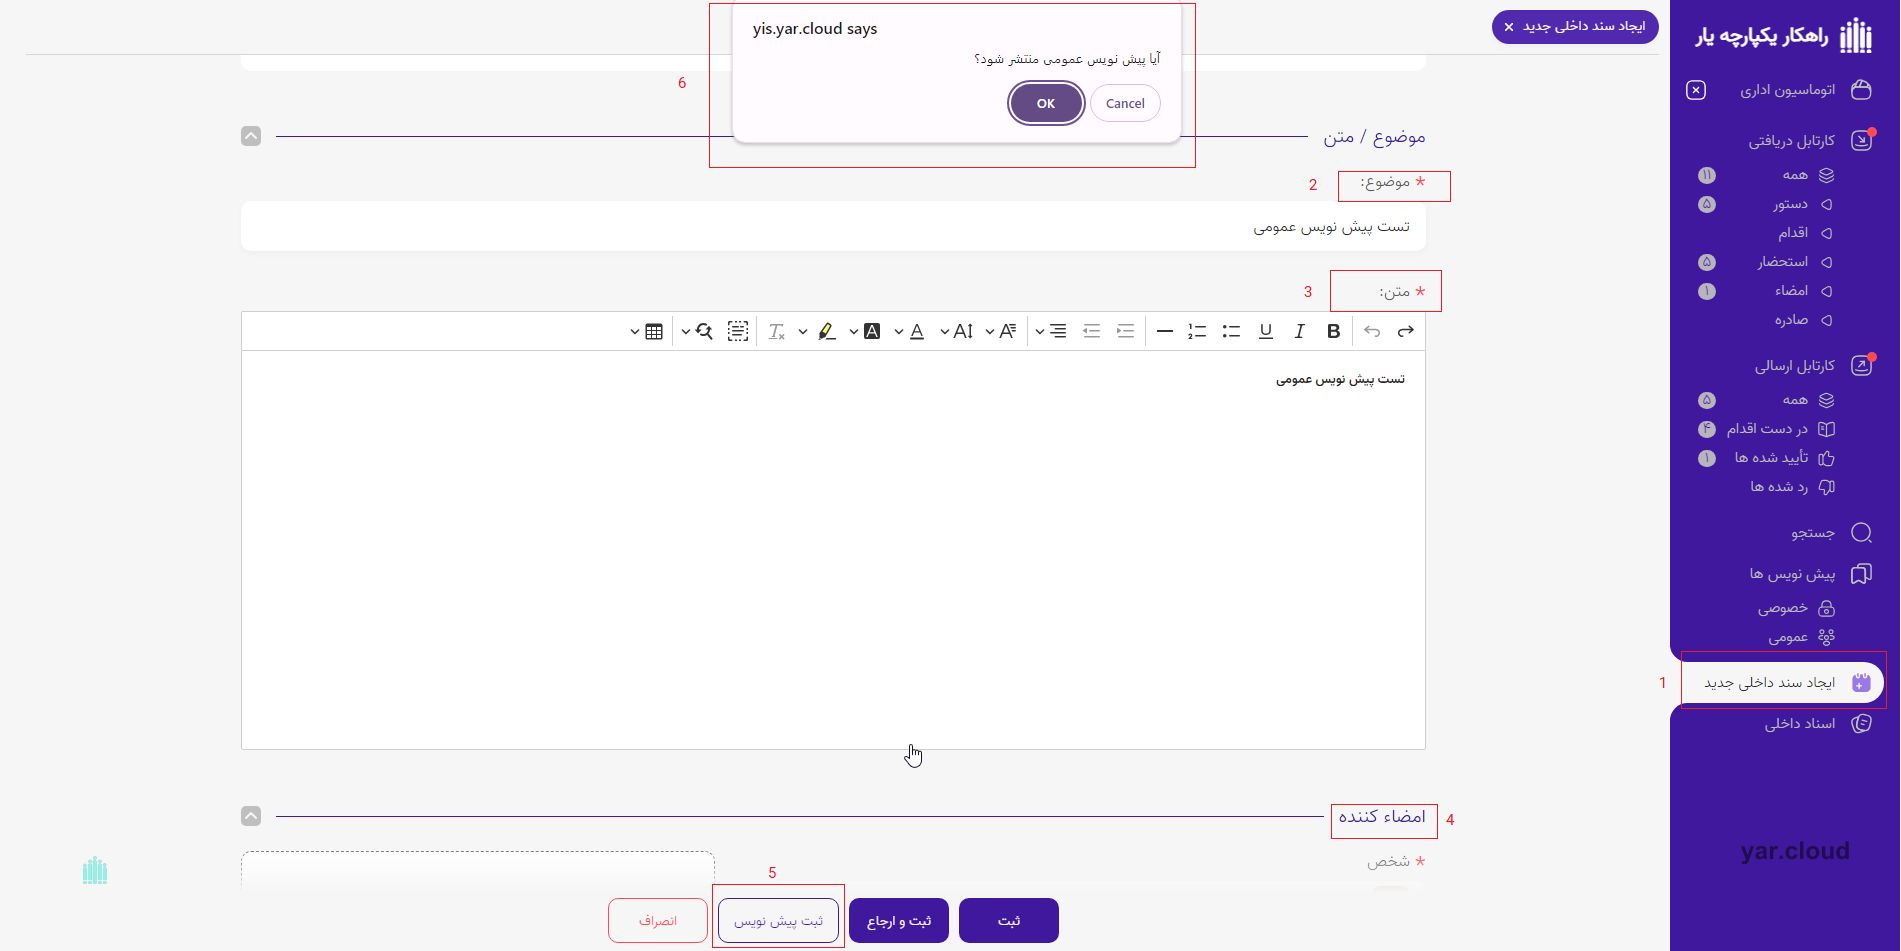Image resolution: width=1901 pixels, height=951 pixels.
Task: Apply italic formatting in editor toolbar
Action: coord(1299,331)
